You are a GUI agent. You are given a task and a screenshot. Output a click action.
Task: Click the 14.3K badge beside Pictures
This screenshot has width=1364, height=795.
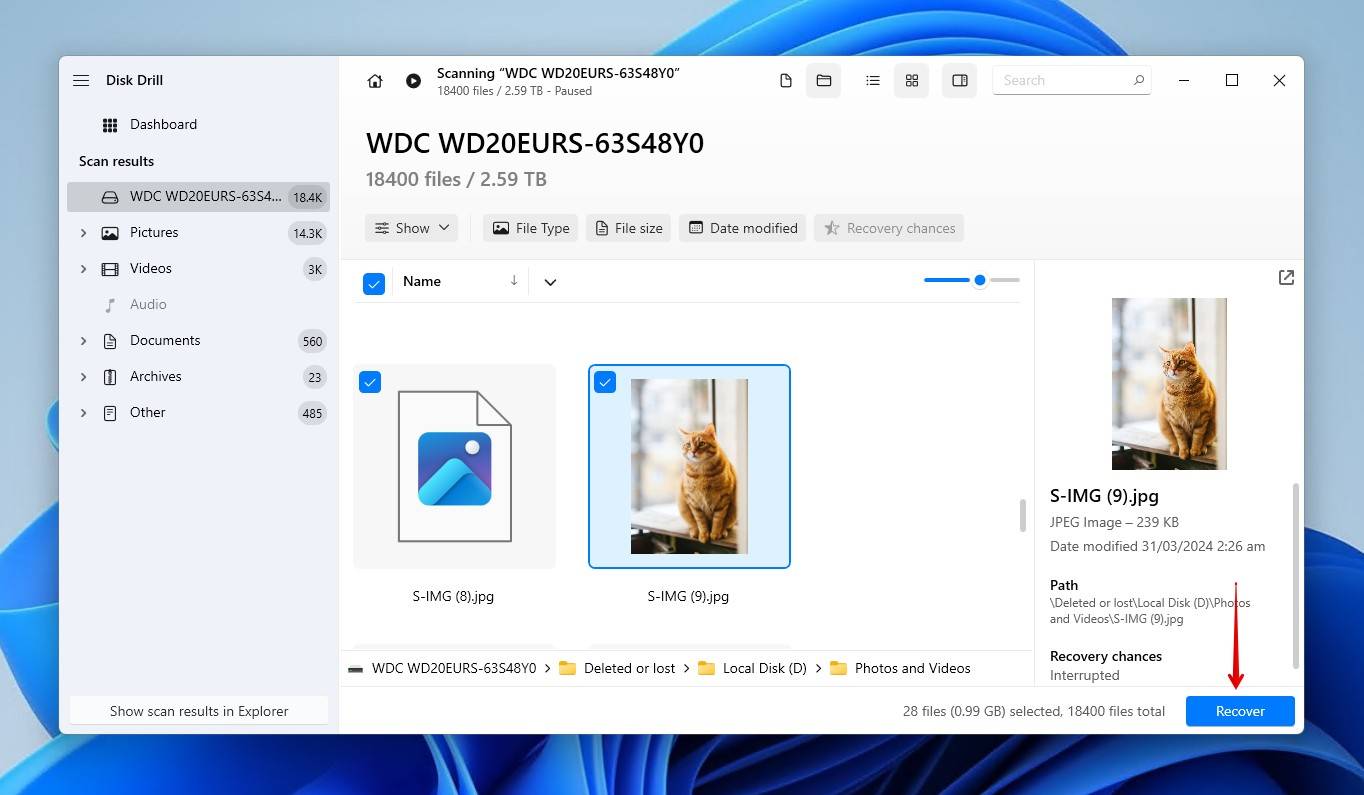point(306,233)
